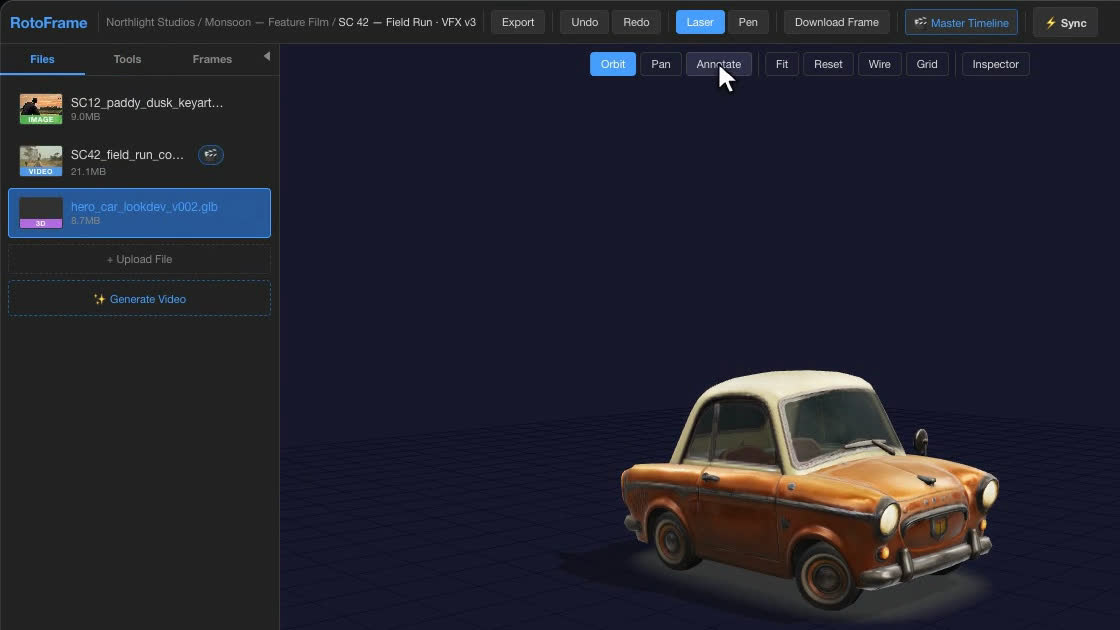The image size is (1120, 630).
Task: Open the Inspector panel
Action: (995, 64)
